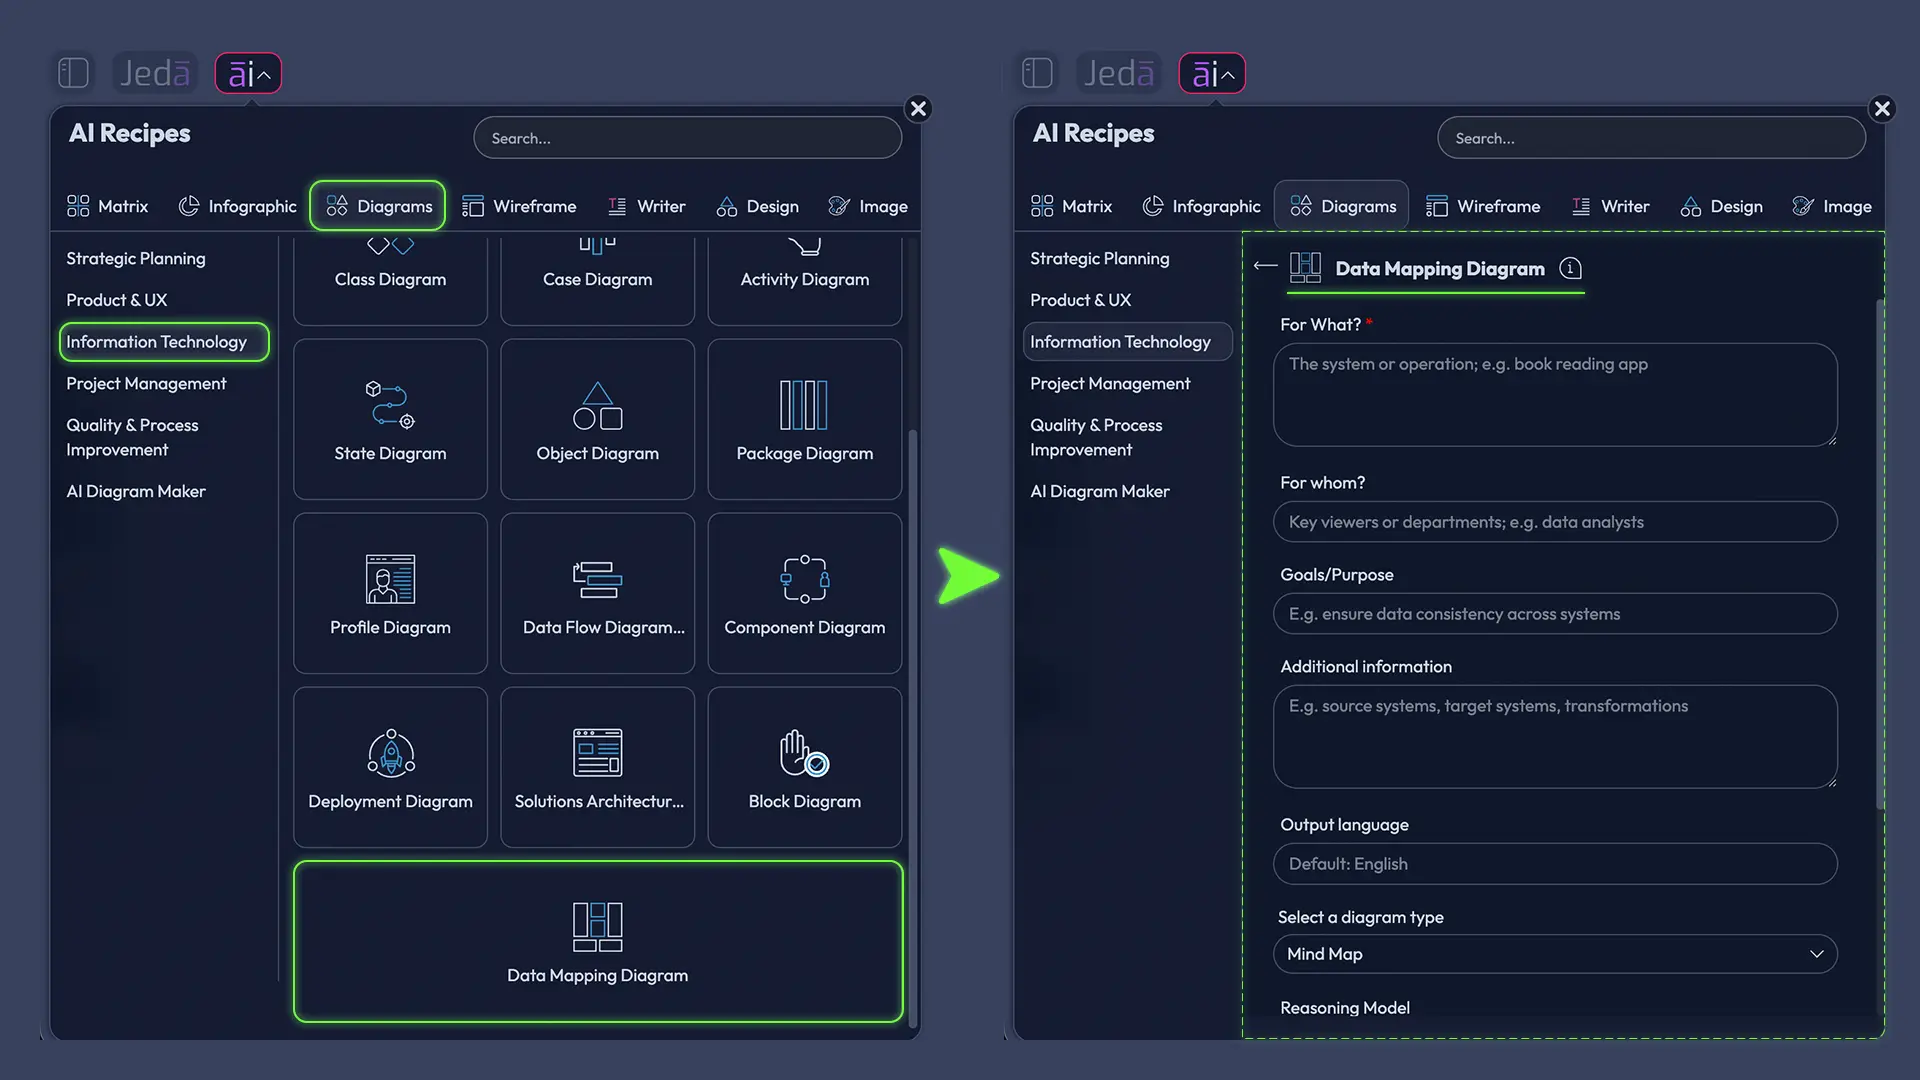This screenshot has height=1080, width=1920.
Task: Click the Jeda logo in the right window
Action: (x=1119, y=73)
